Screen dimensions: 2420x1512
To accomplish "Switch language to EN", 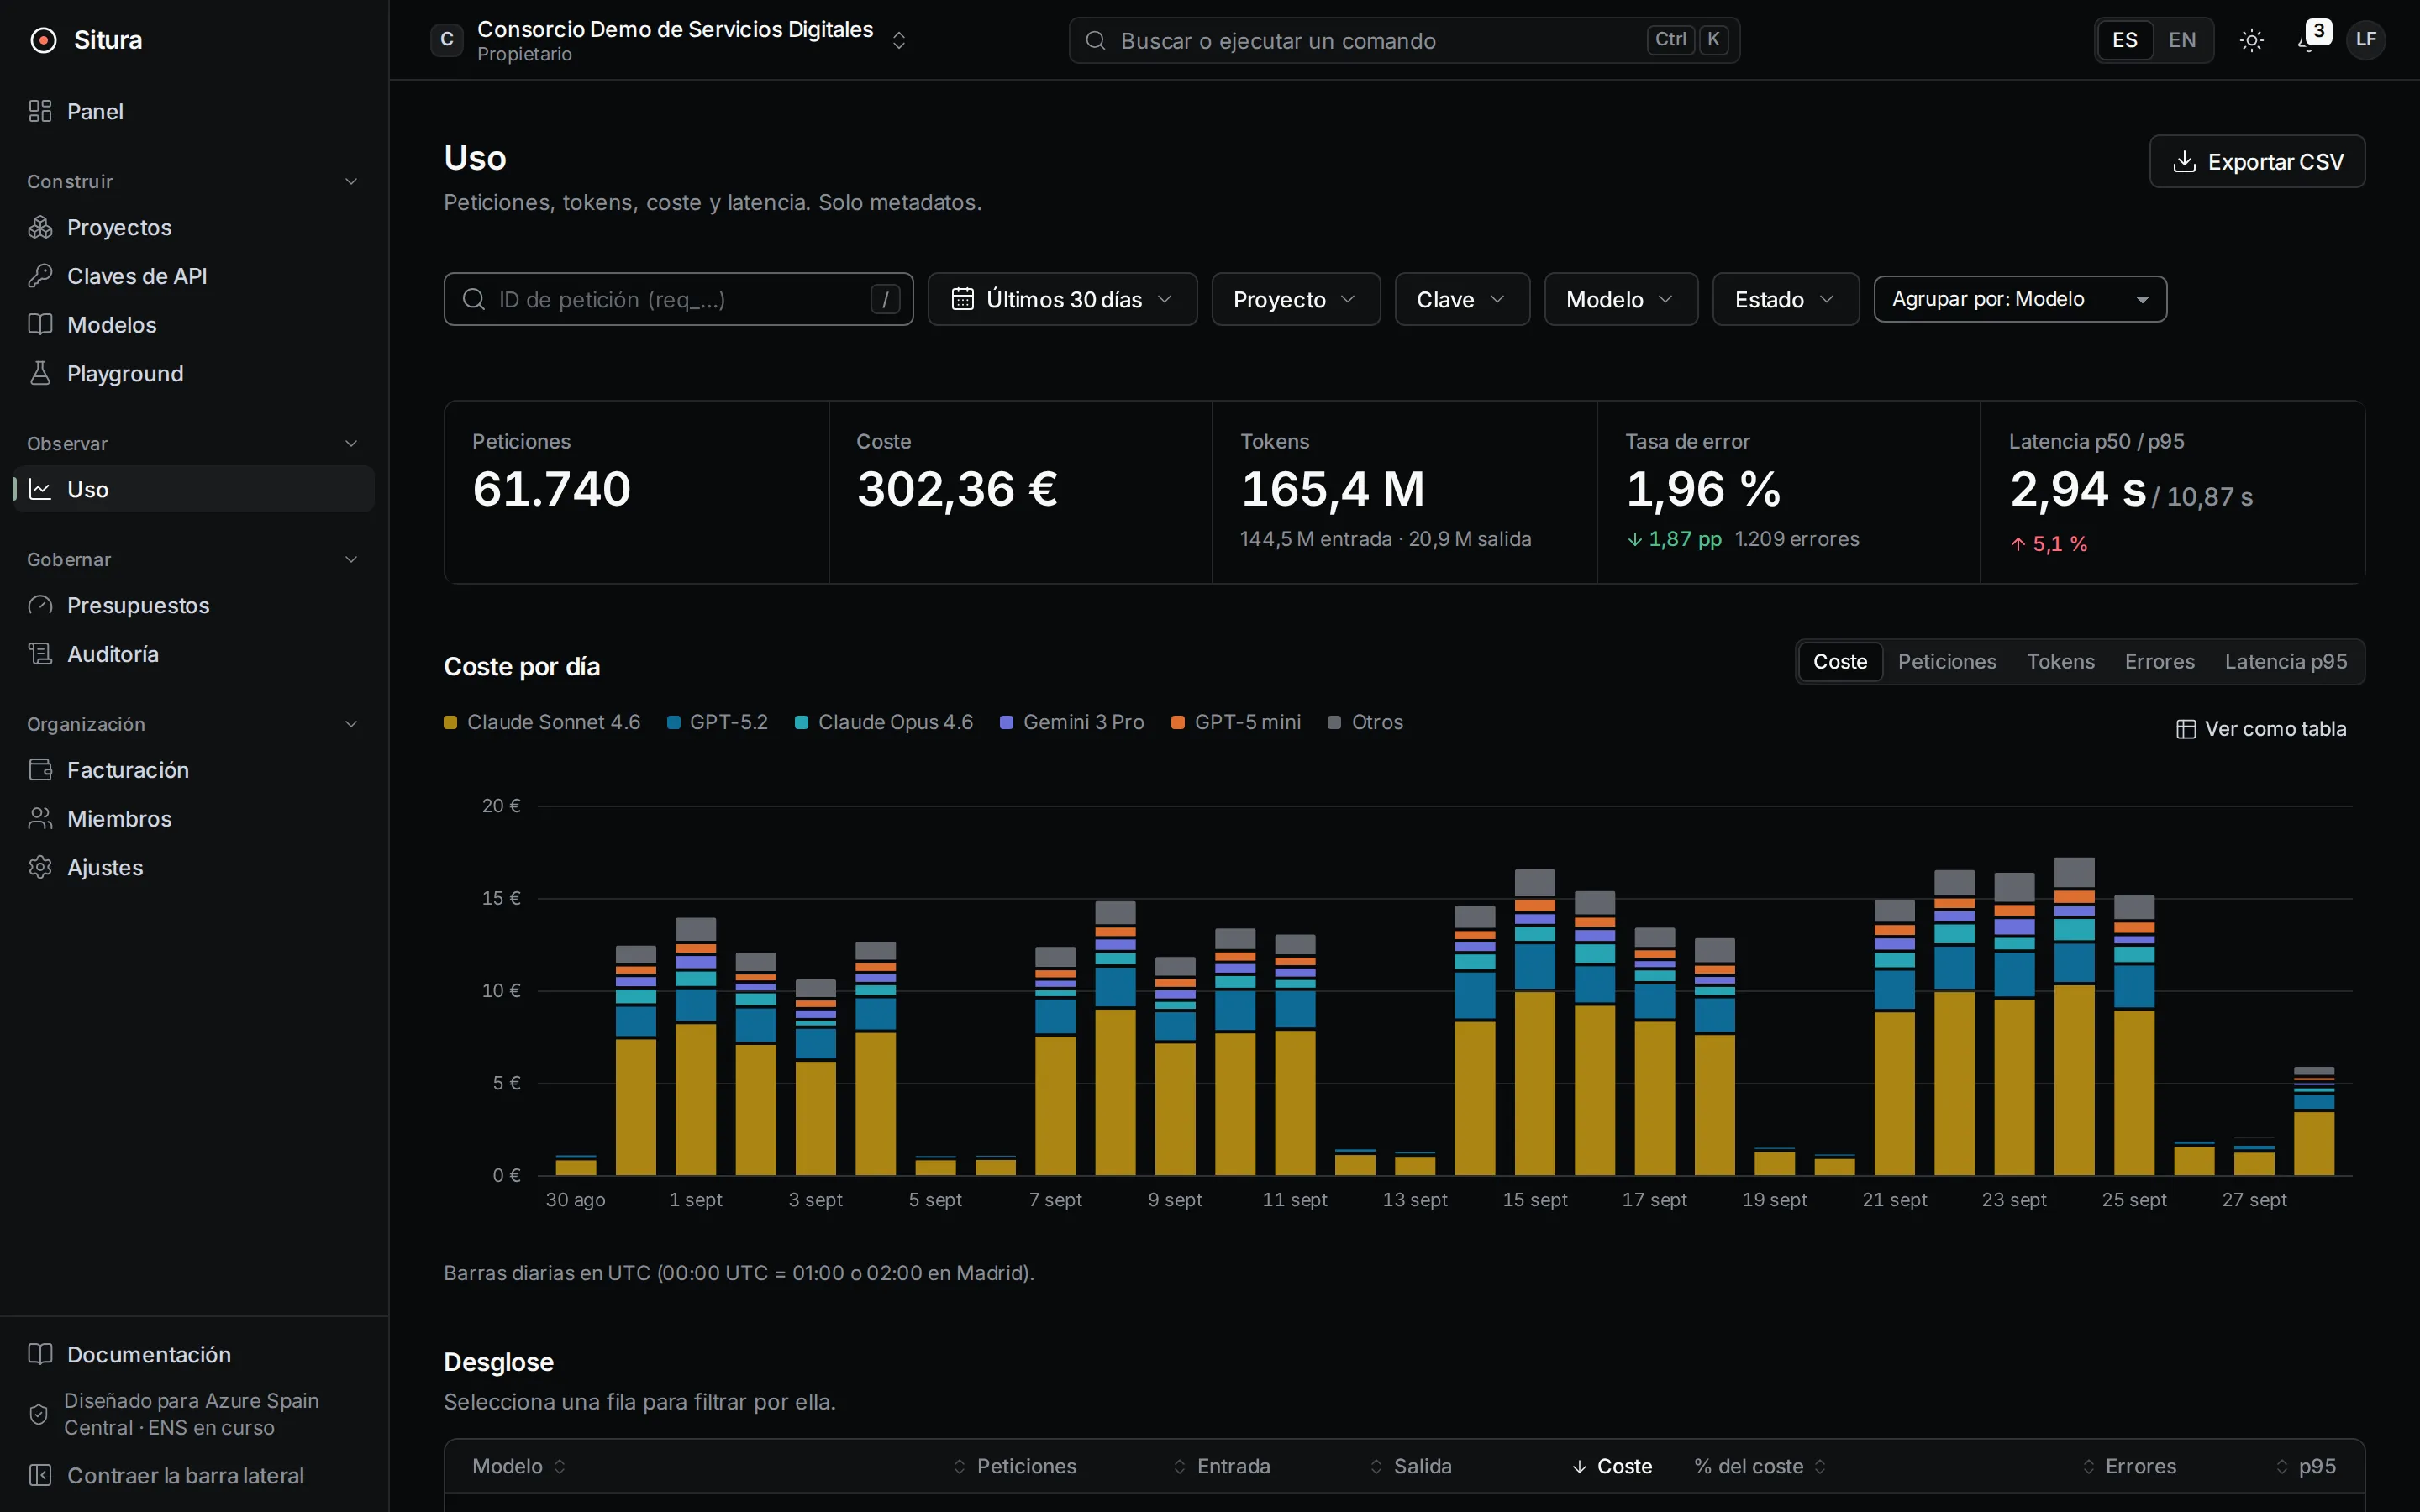I will pyautogui.click(x=2182, y=40).
